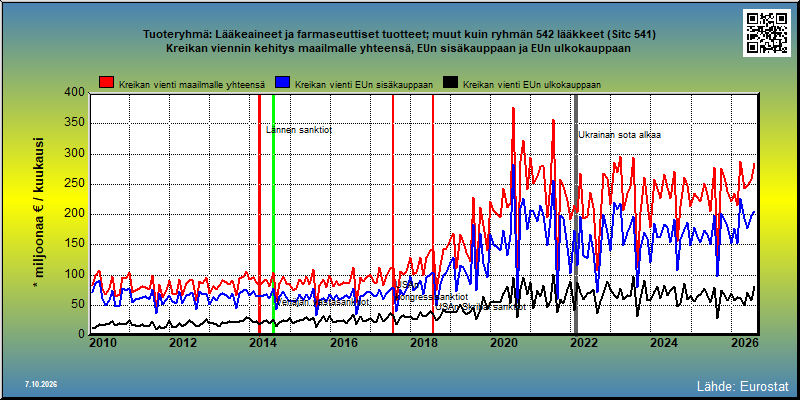Click the x-axis label 2014
This screenshot has width=800, height=400.
(263, 342)
